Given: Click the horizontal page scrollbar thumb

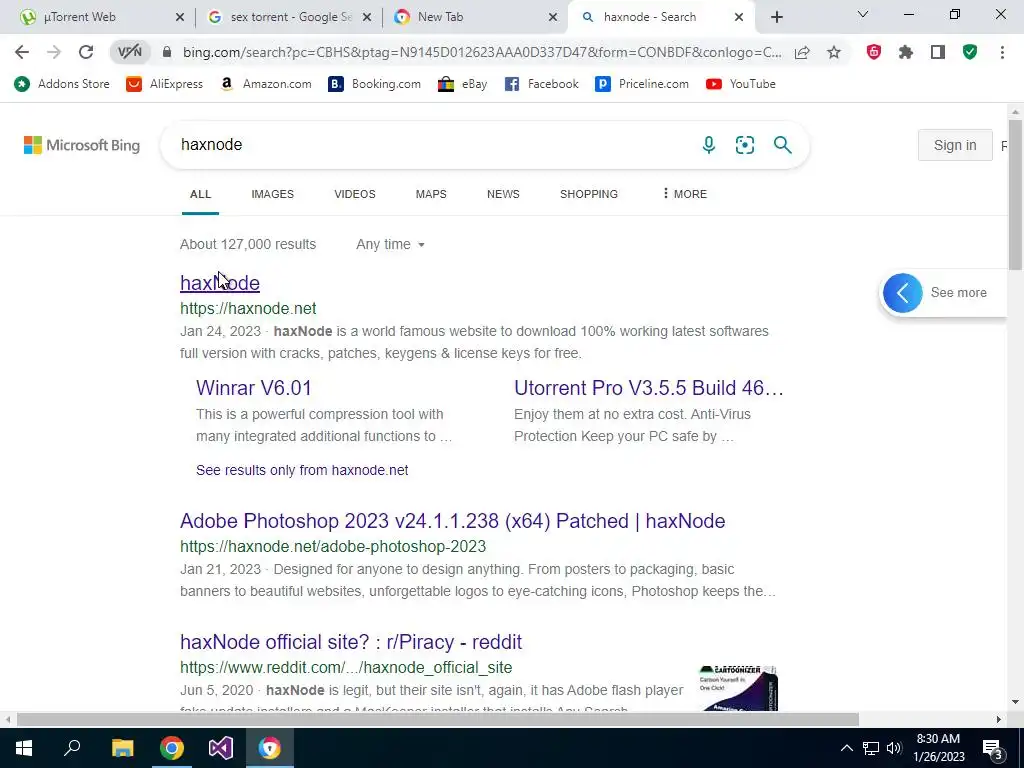Looking at the screenshot, I should coord(438,720).
